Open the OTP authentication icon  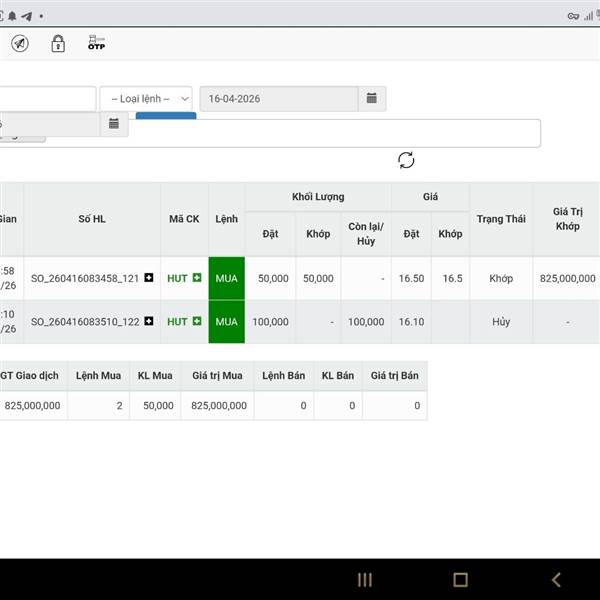click(96, 43)
